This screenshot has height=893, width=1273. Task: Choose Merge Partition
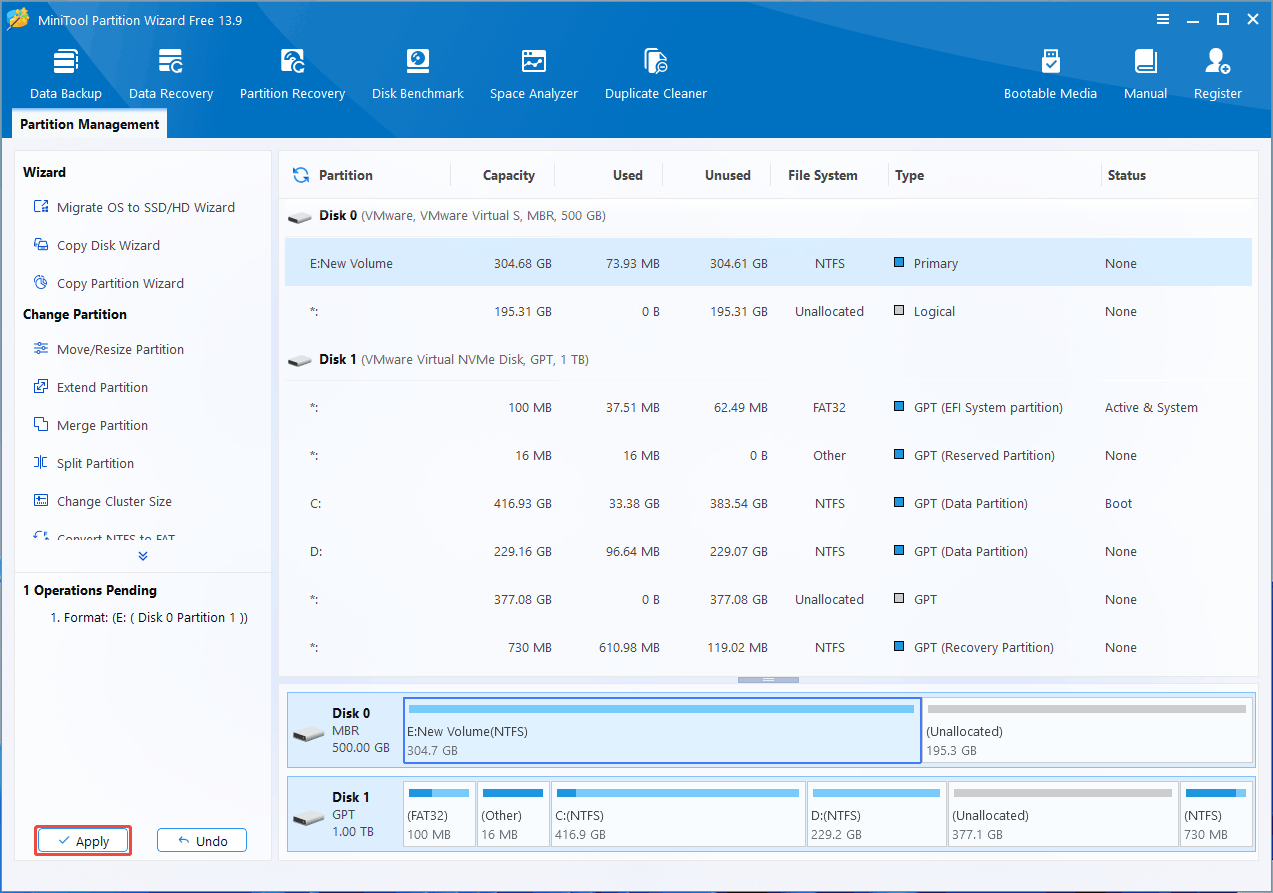[91, 425]
